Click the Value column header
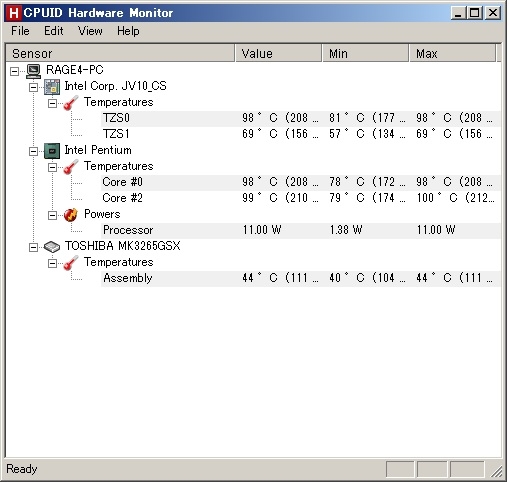509x482 pixels. point(279,53)
